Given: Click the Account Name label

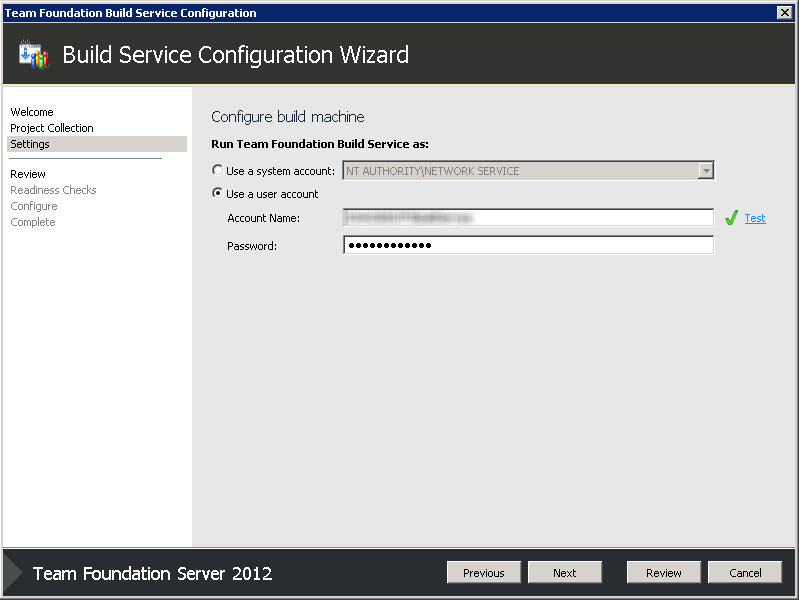Looking at the screenshot, I should click(263, 218).
